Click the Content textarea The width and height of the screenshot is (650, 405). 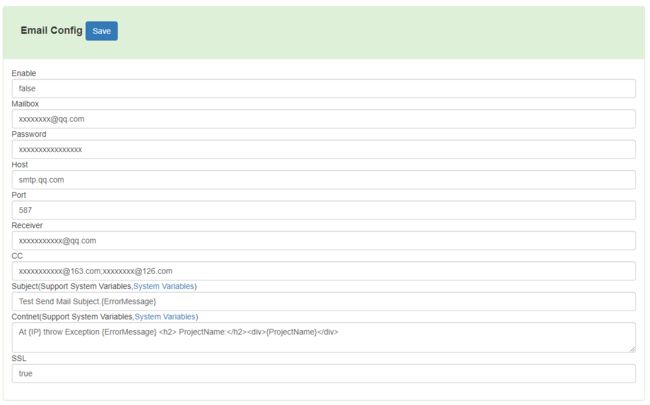pos(323,337)
